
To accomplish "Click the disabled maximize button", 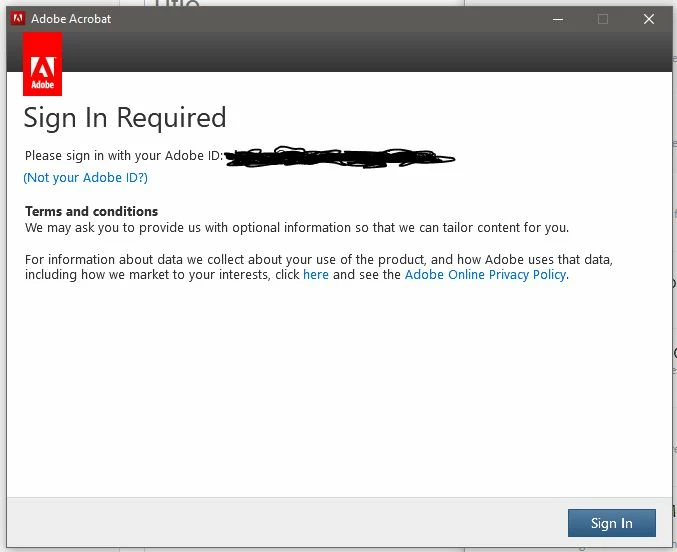I will [x=603, y=19].
